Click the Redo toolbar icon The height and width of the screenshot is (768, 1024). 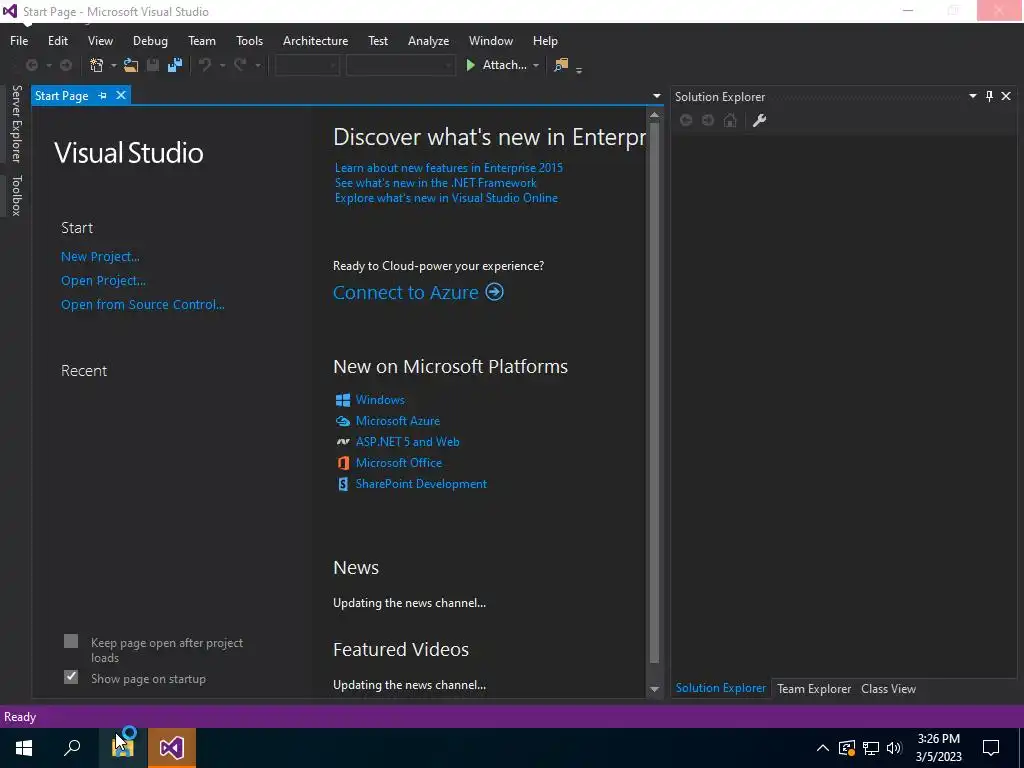[240, 65]
